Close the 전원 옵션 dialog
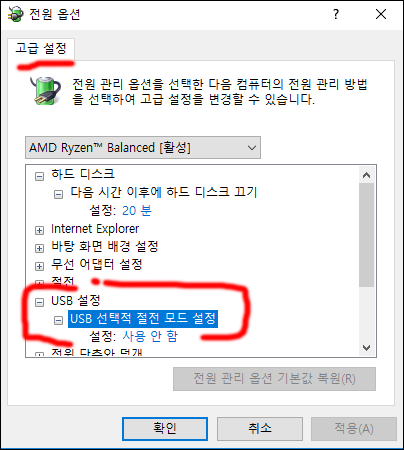Screen dimensions: 404x450 381,14
